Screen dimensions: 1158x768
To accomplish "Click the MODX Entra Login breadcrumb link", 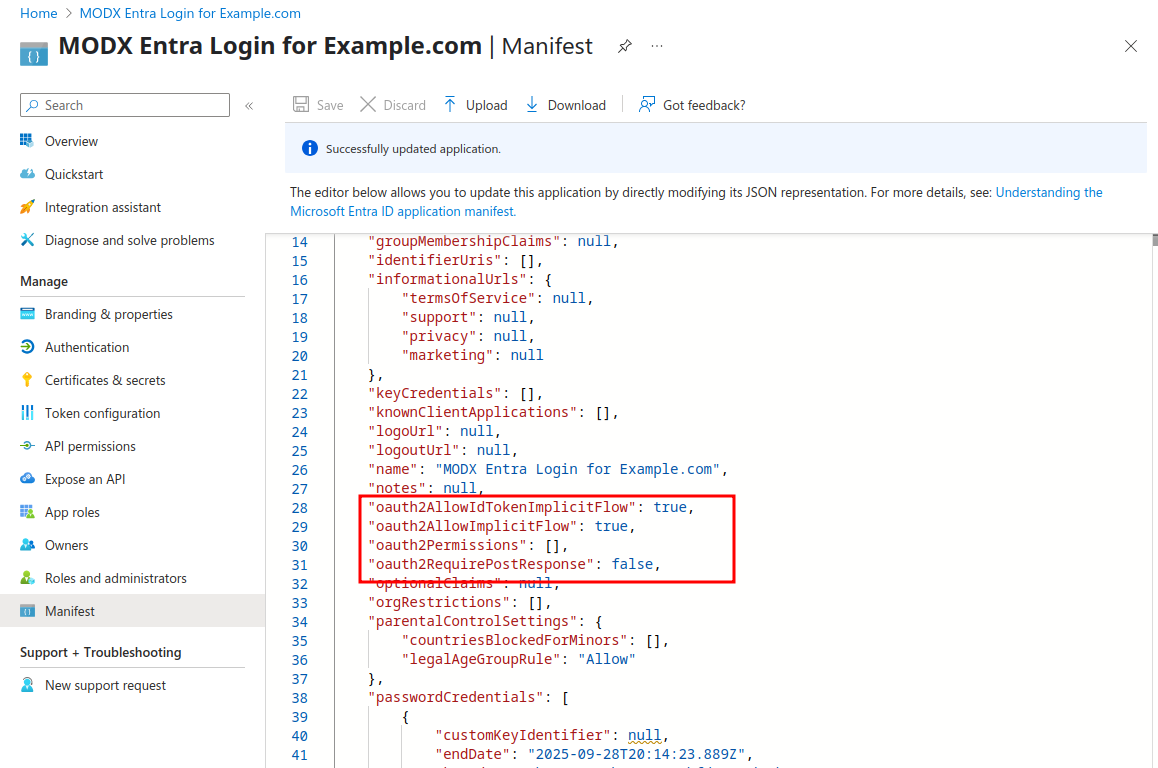I will 190,13.
